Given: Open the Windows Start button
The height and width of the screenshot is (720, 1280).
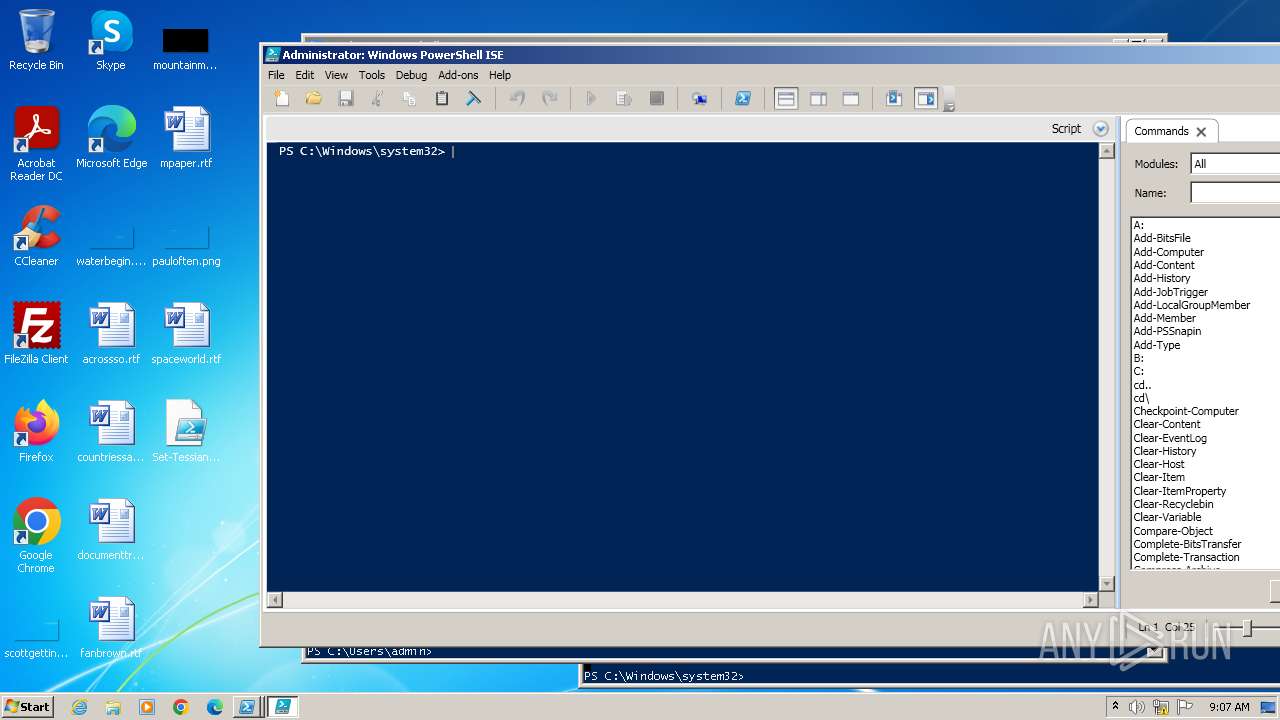Looking at the screenshot, I should pyautogui.click(x=28, y=706).
